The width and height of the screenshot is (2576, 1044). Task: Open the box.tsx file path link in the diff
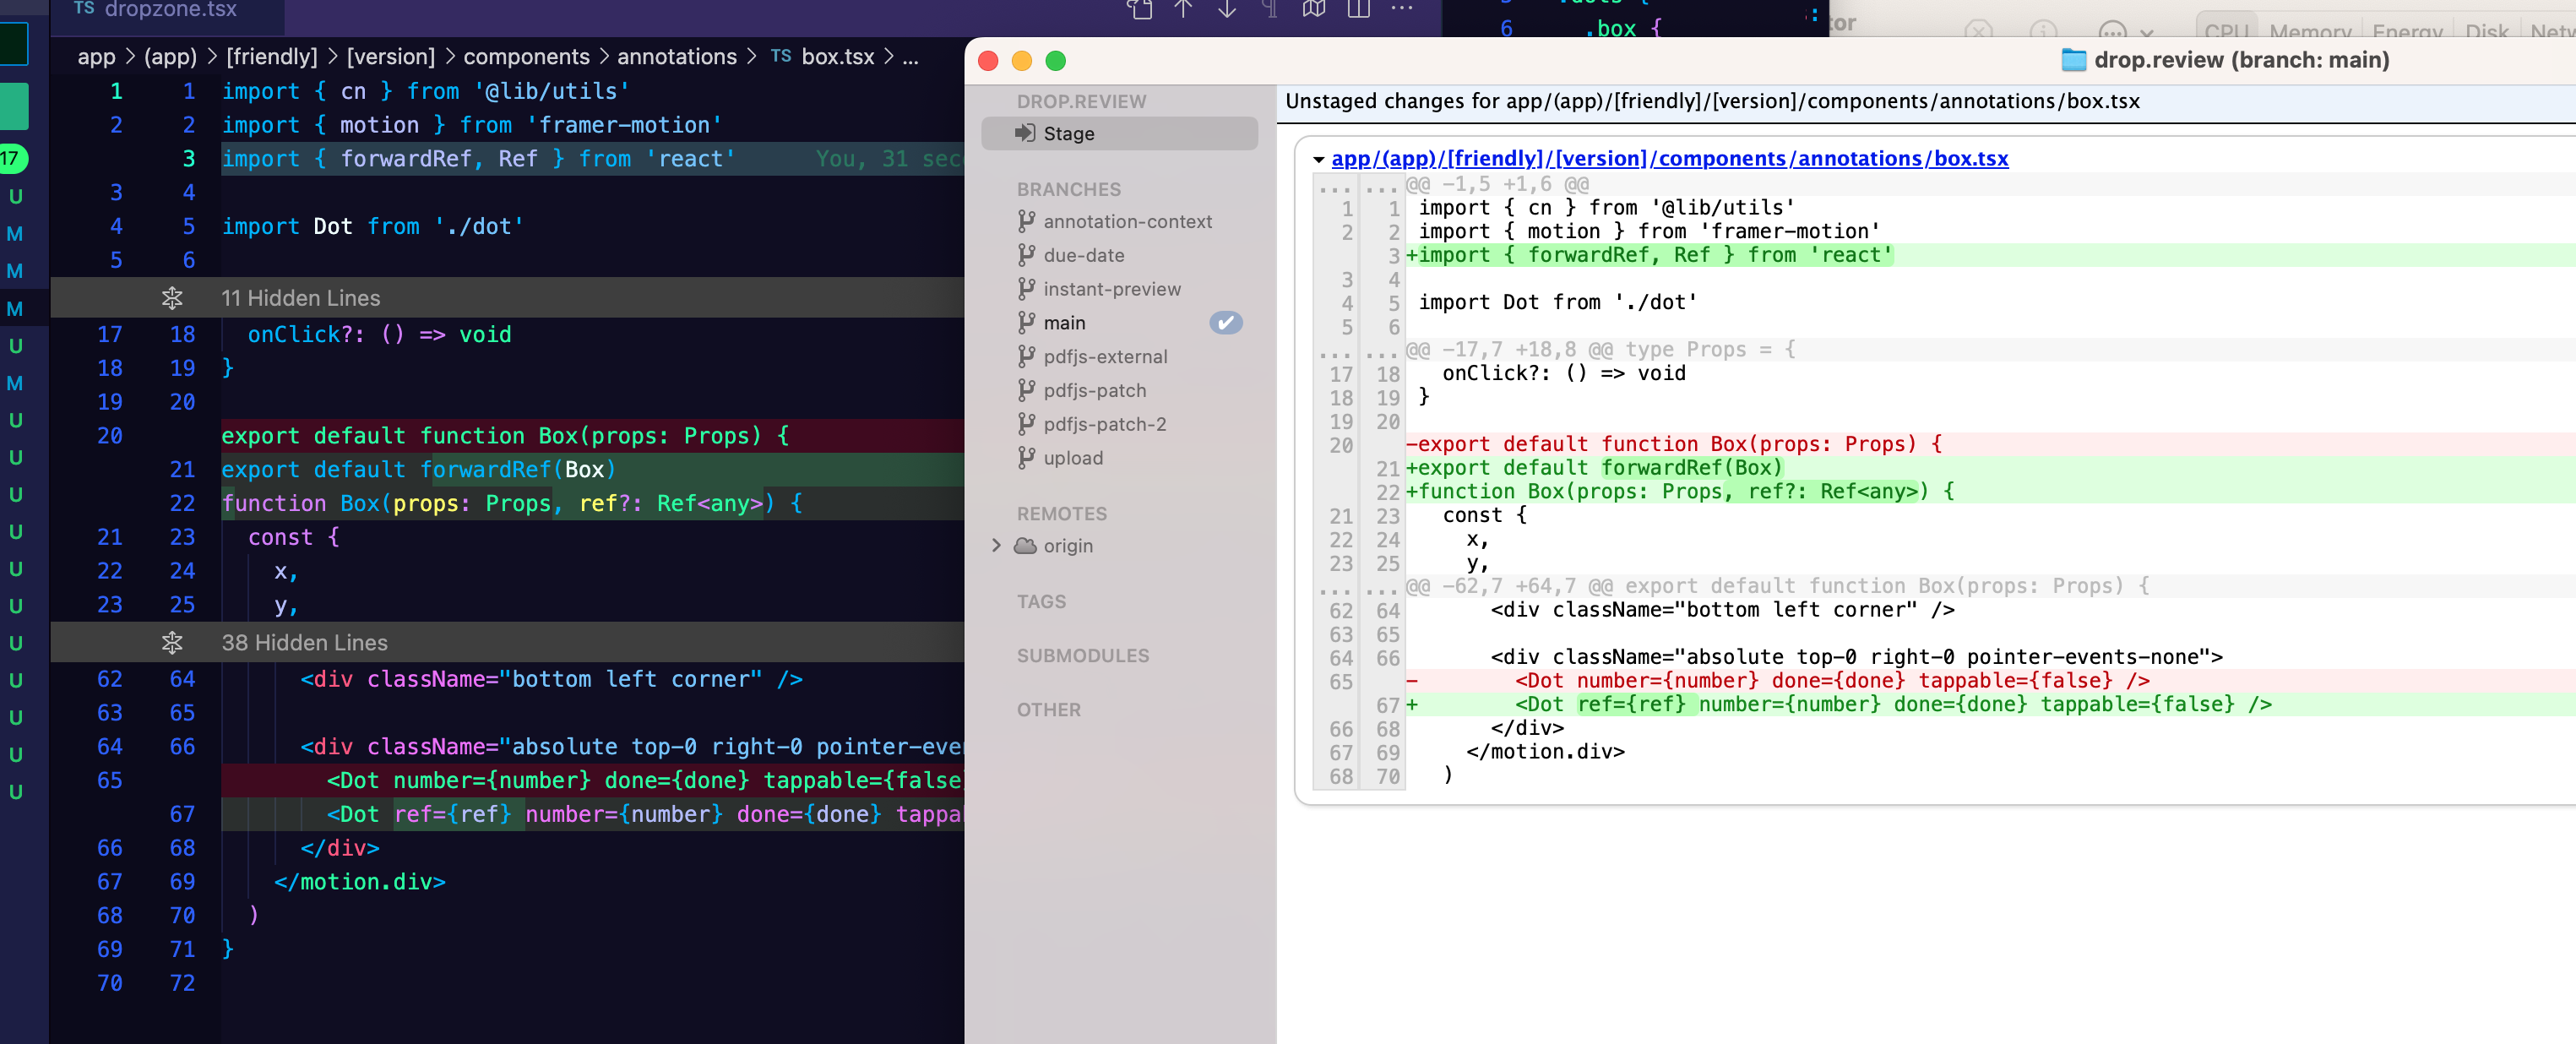[1671, 158]
